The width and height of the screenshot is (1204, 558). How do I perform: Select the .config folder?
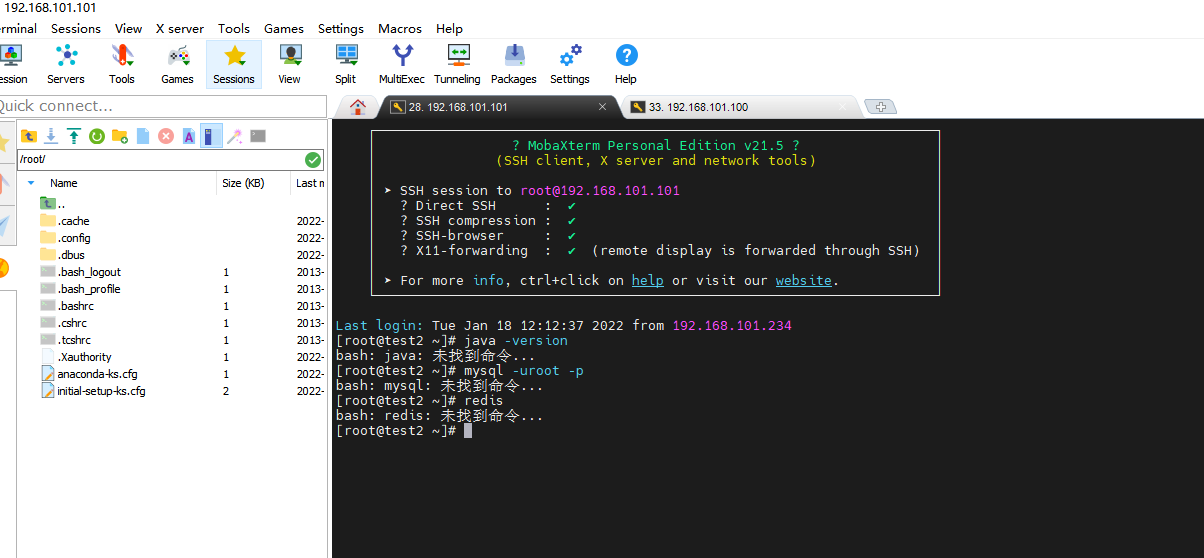(x=65, y=238)
